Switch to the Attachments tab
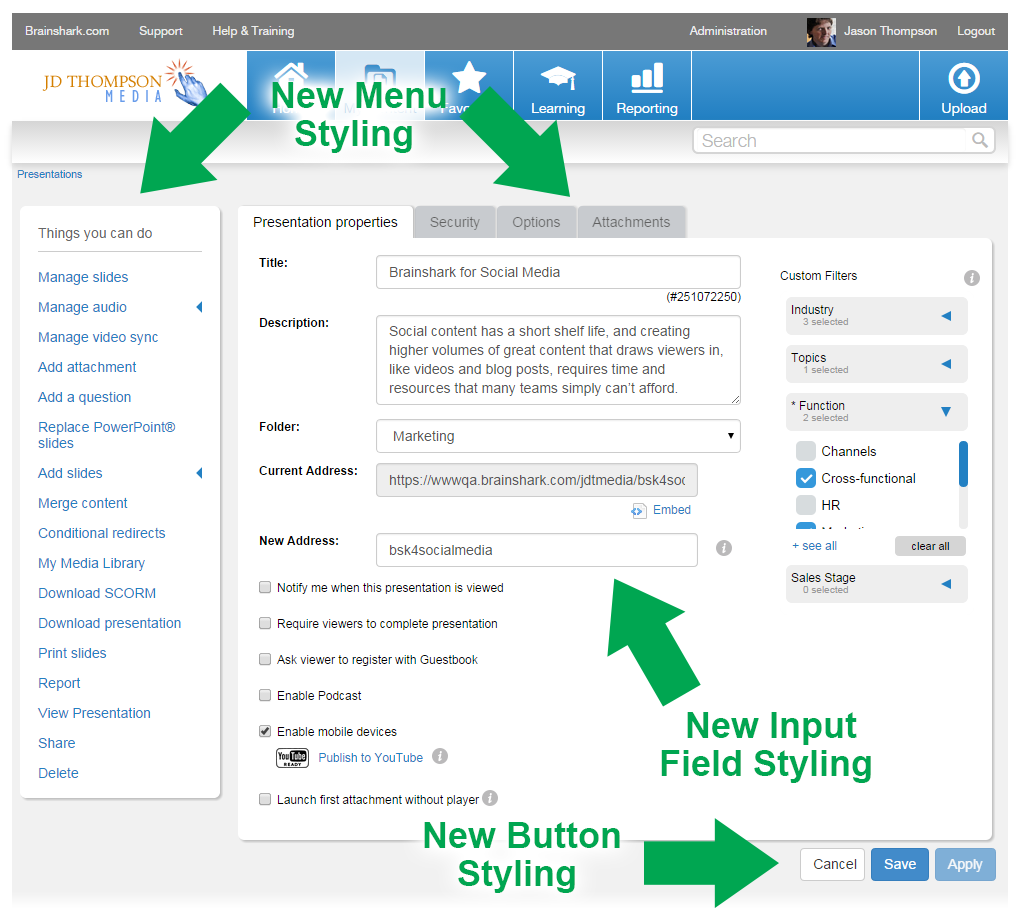Viewport: 1020px width, 916px height. pyautogui.click(x=631, y=222)
